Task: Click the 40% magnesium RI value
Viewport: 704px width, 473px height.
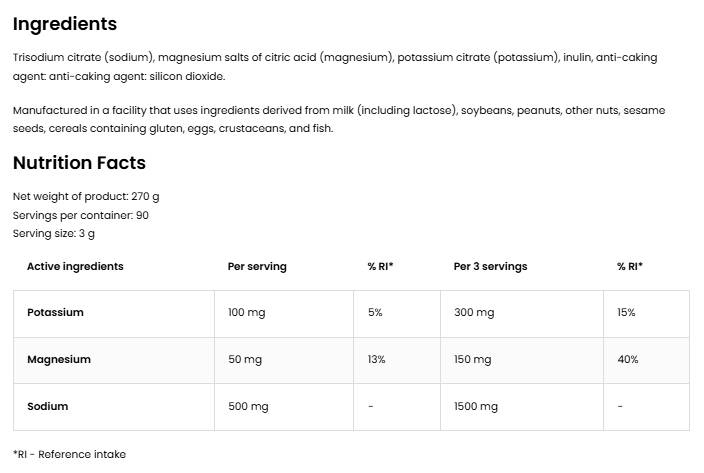Action: pos(628,360)
